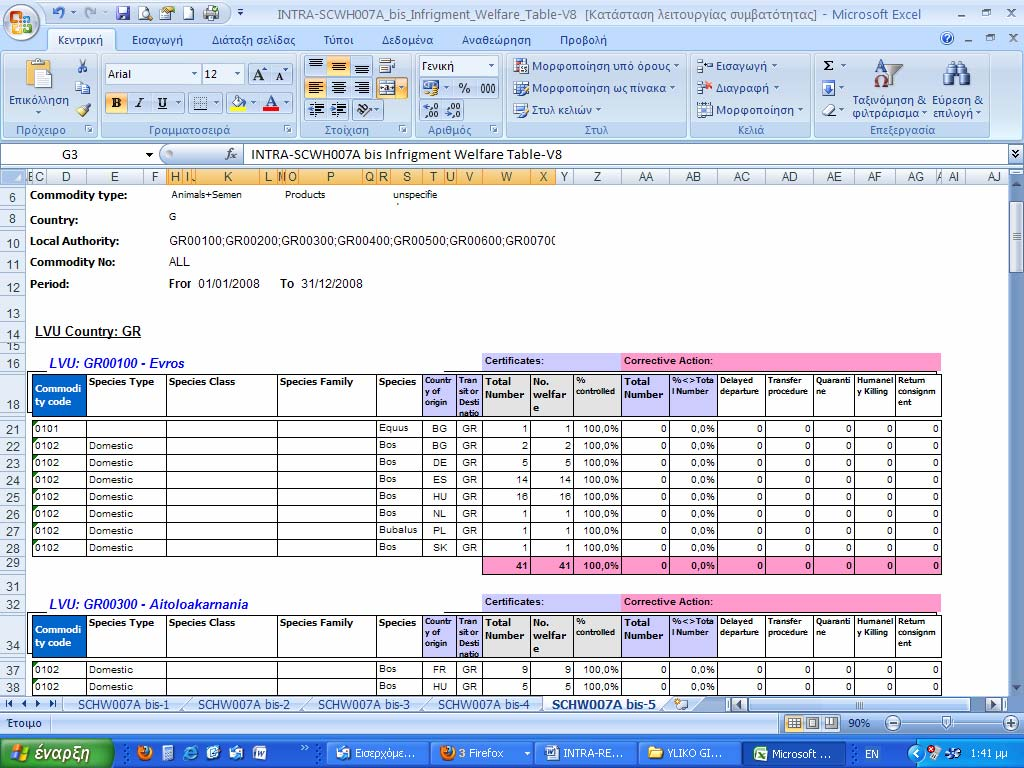Screen dimensions: 1024x768
Task: Apply red font color A
Action: pyautogui.click(x=271, y=103)
